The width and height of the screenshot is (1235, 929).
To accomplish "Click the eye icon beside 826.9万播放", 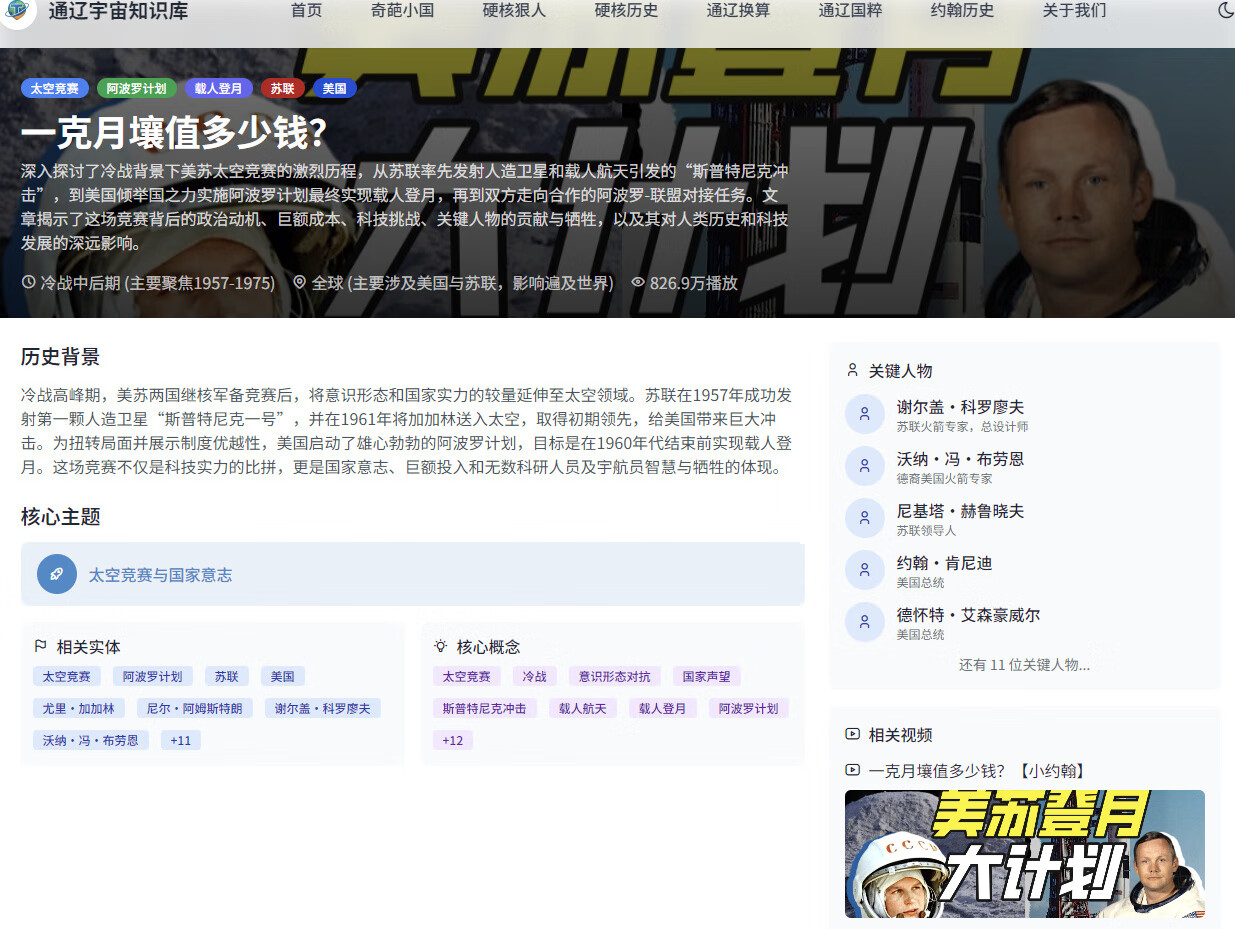I will coord(638,283).
